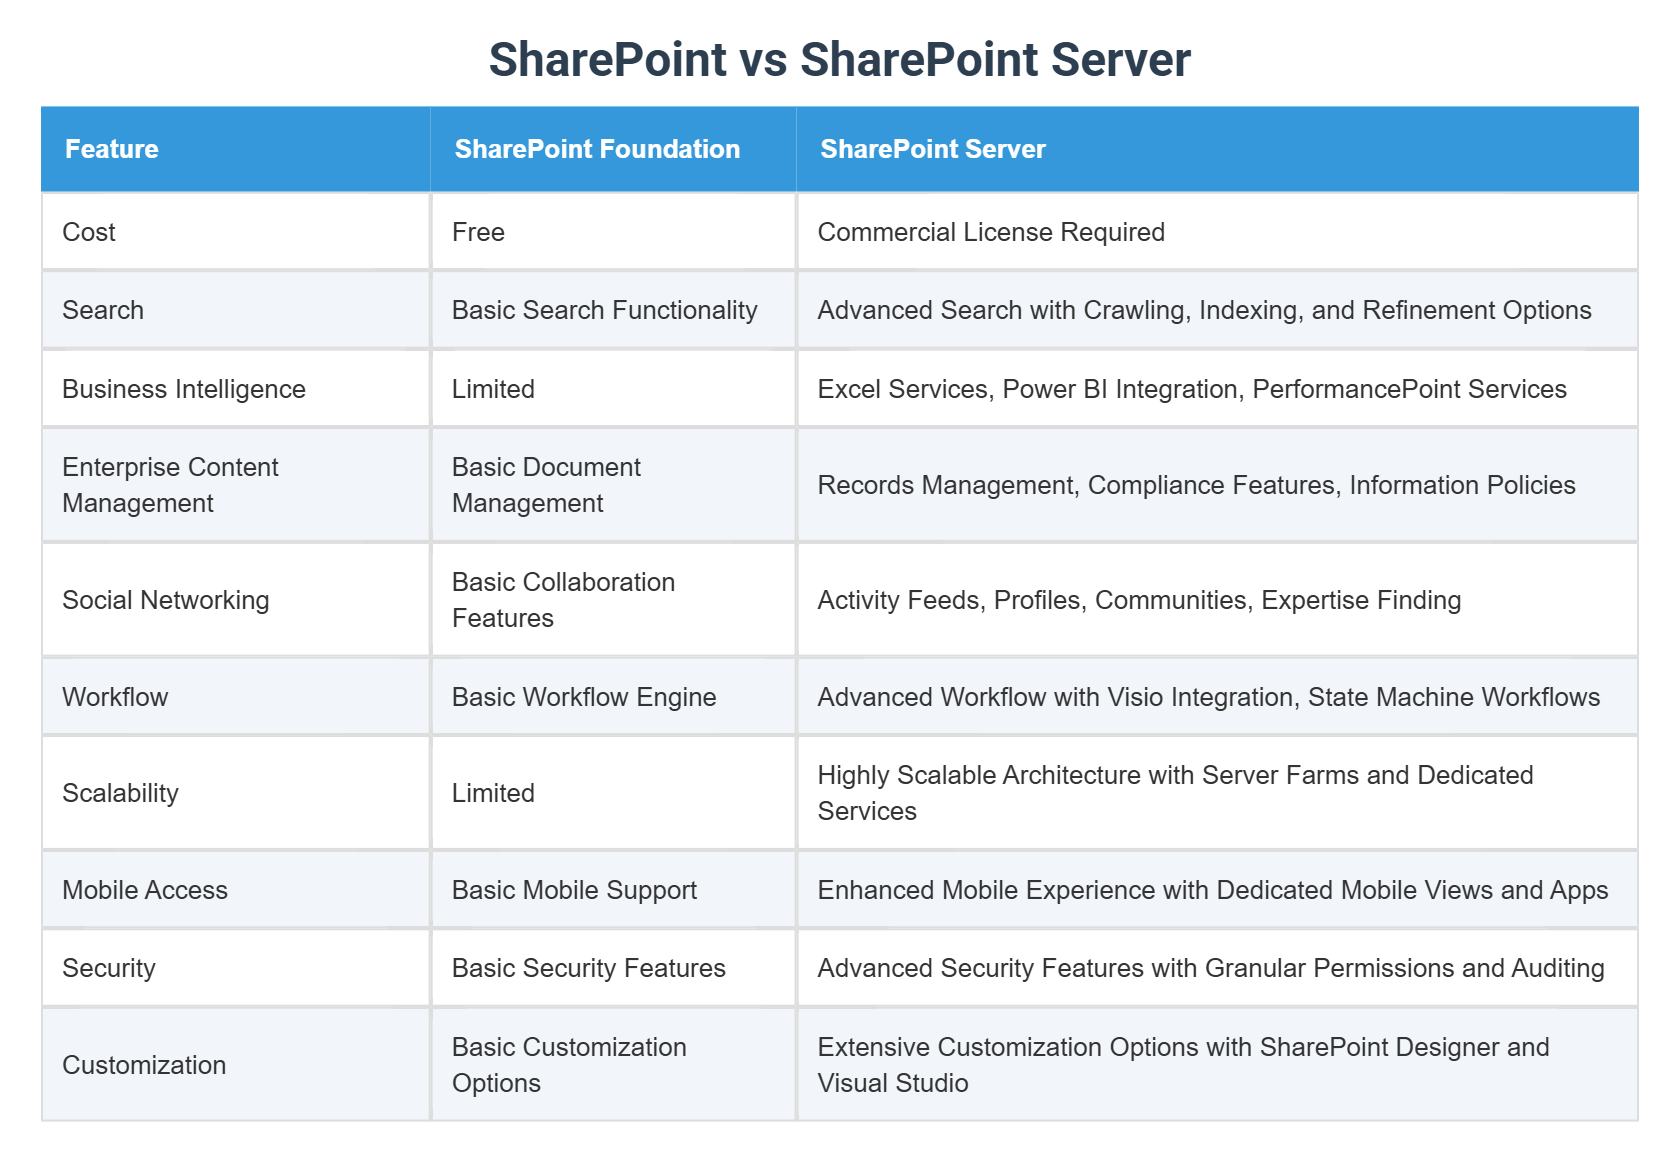This screenshot has width=1680, height=1164.
Task: Click 'Limited' in Business Intelligence row
Action: tap(614, 389)
